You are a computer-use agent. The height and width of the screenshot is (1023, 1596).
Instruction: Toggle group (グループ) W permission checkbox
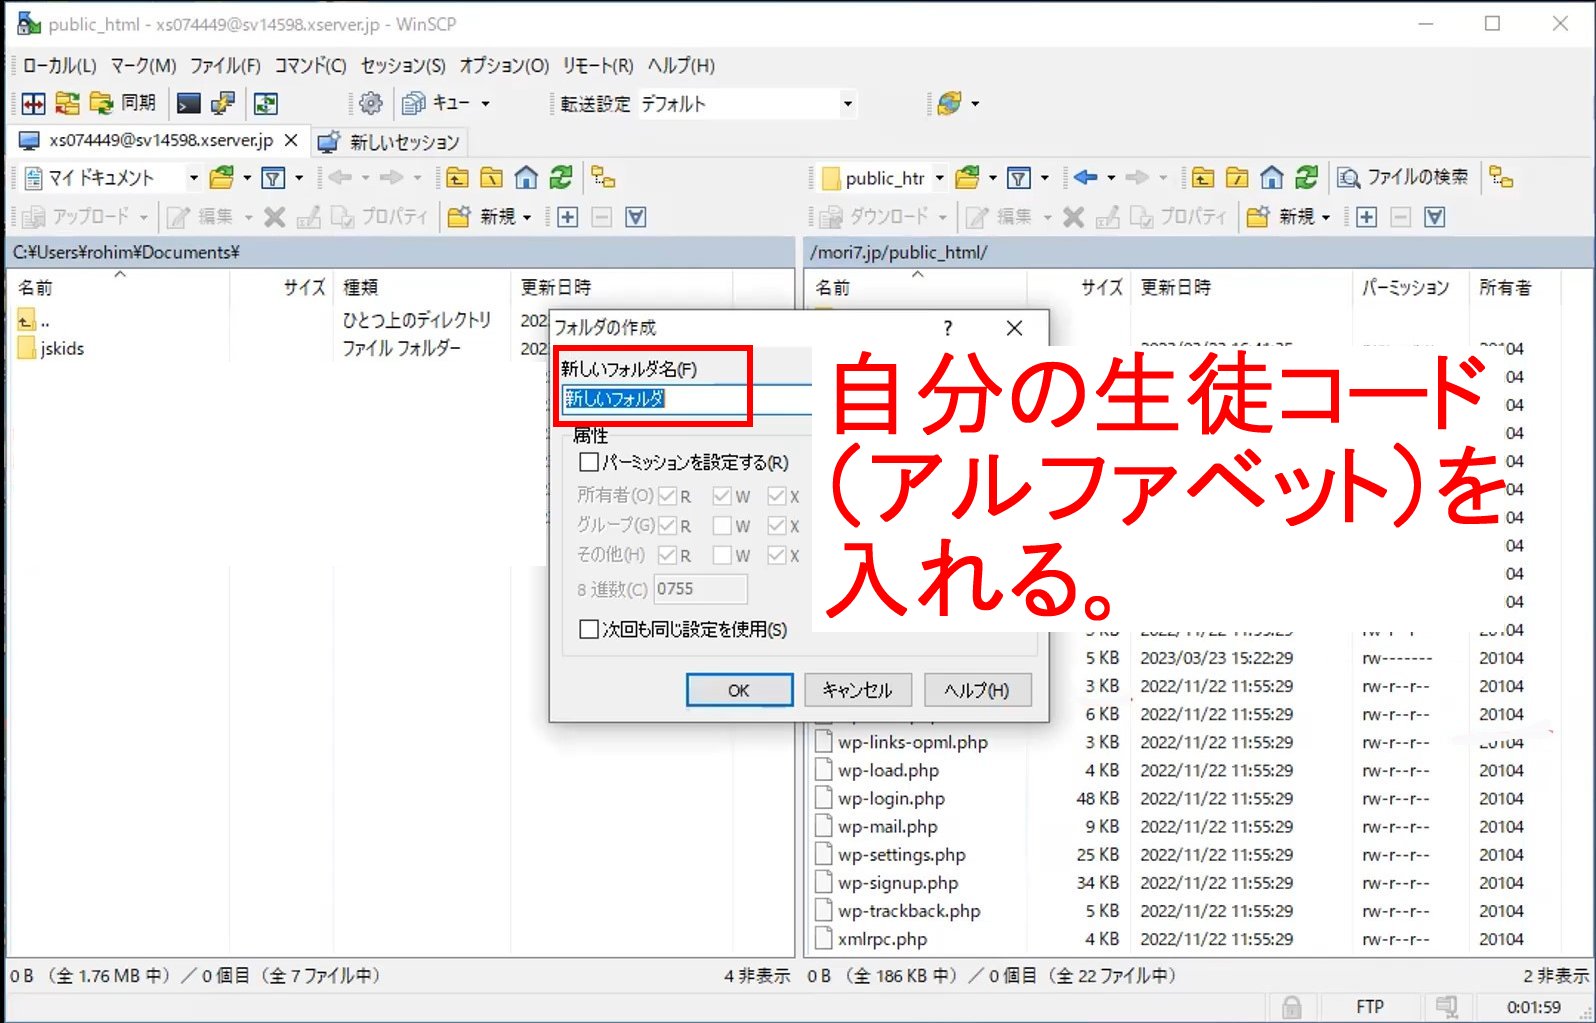coord(722,525)
